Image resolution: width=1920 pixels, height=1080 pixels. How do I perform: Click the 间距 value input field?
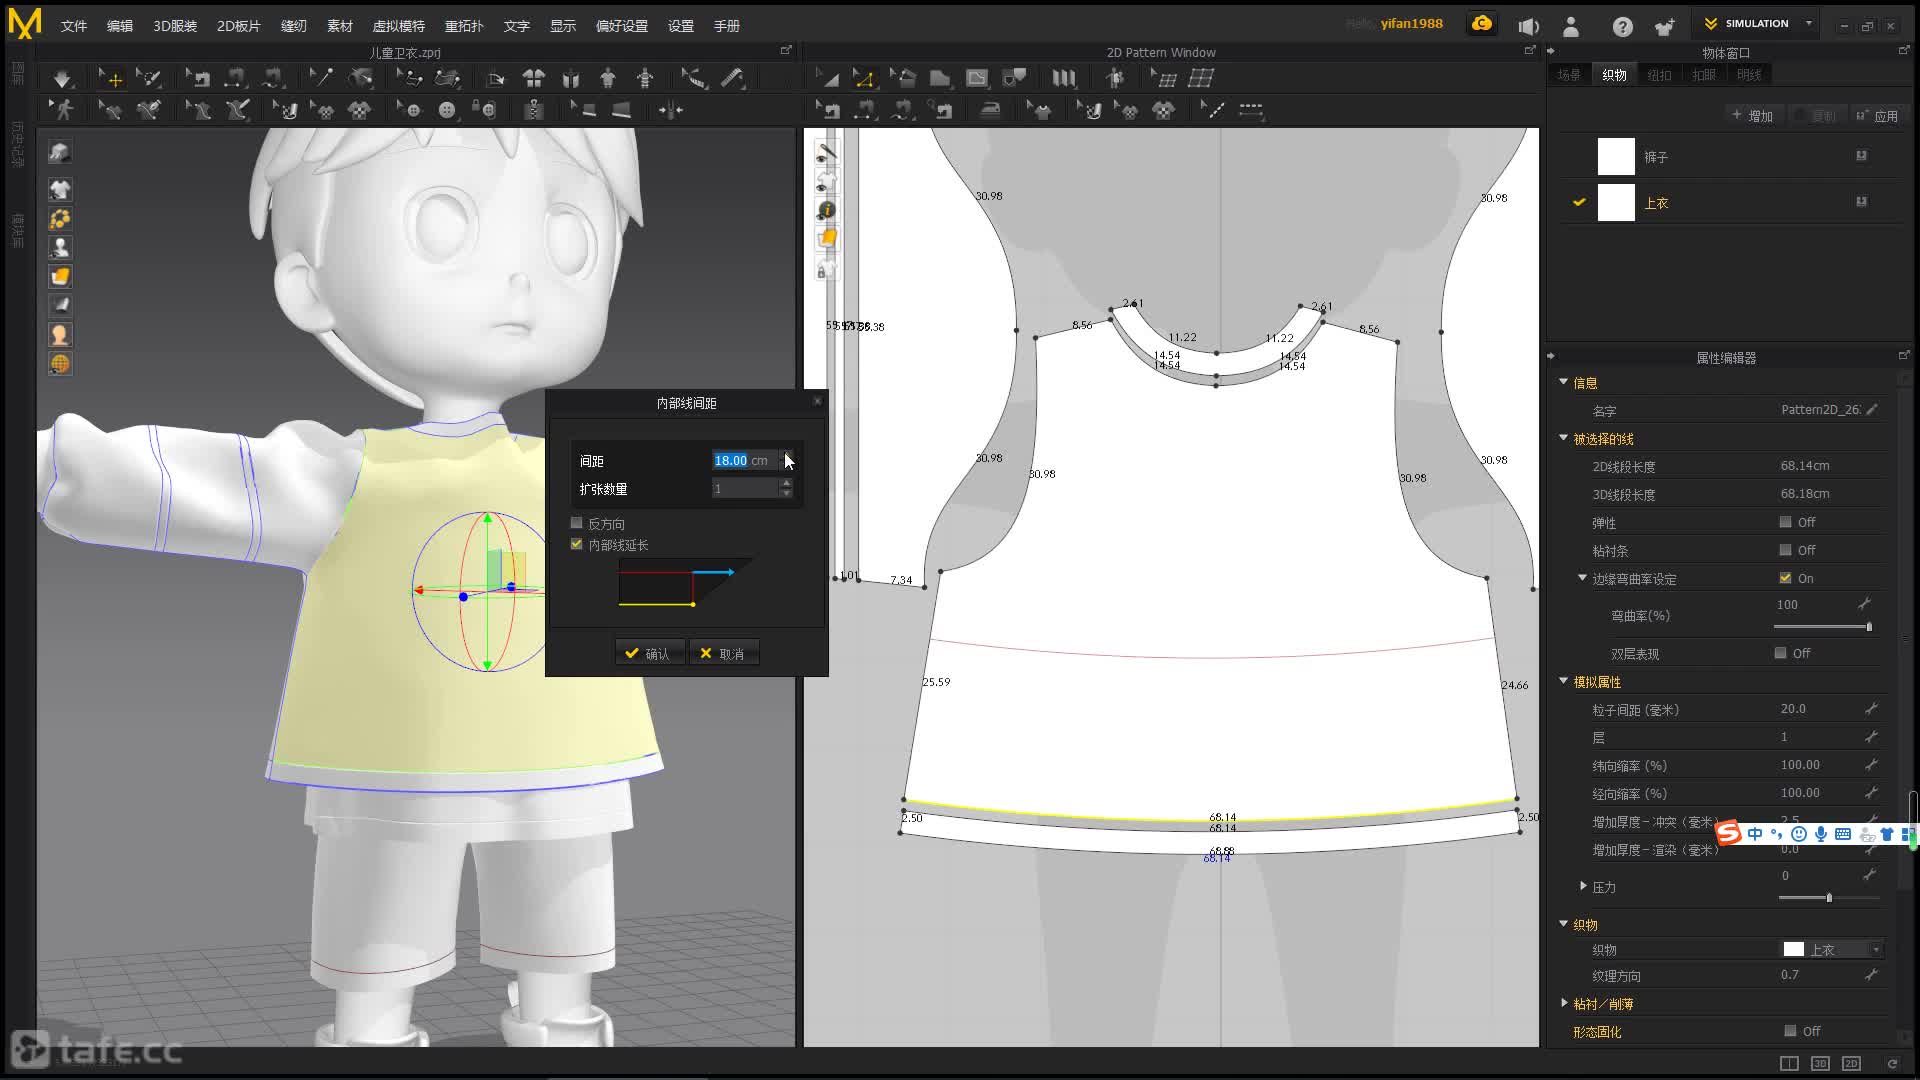[x=745, y=461]
